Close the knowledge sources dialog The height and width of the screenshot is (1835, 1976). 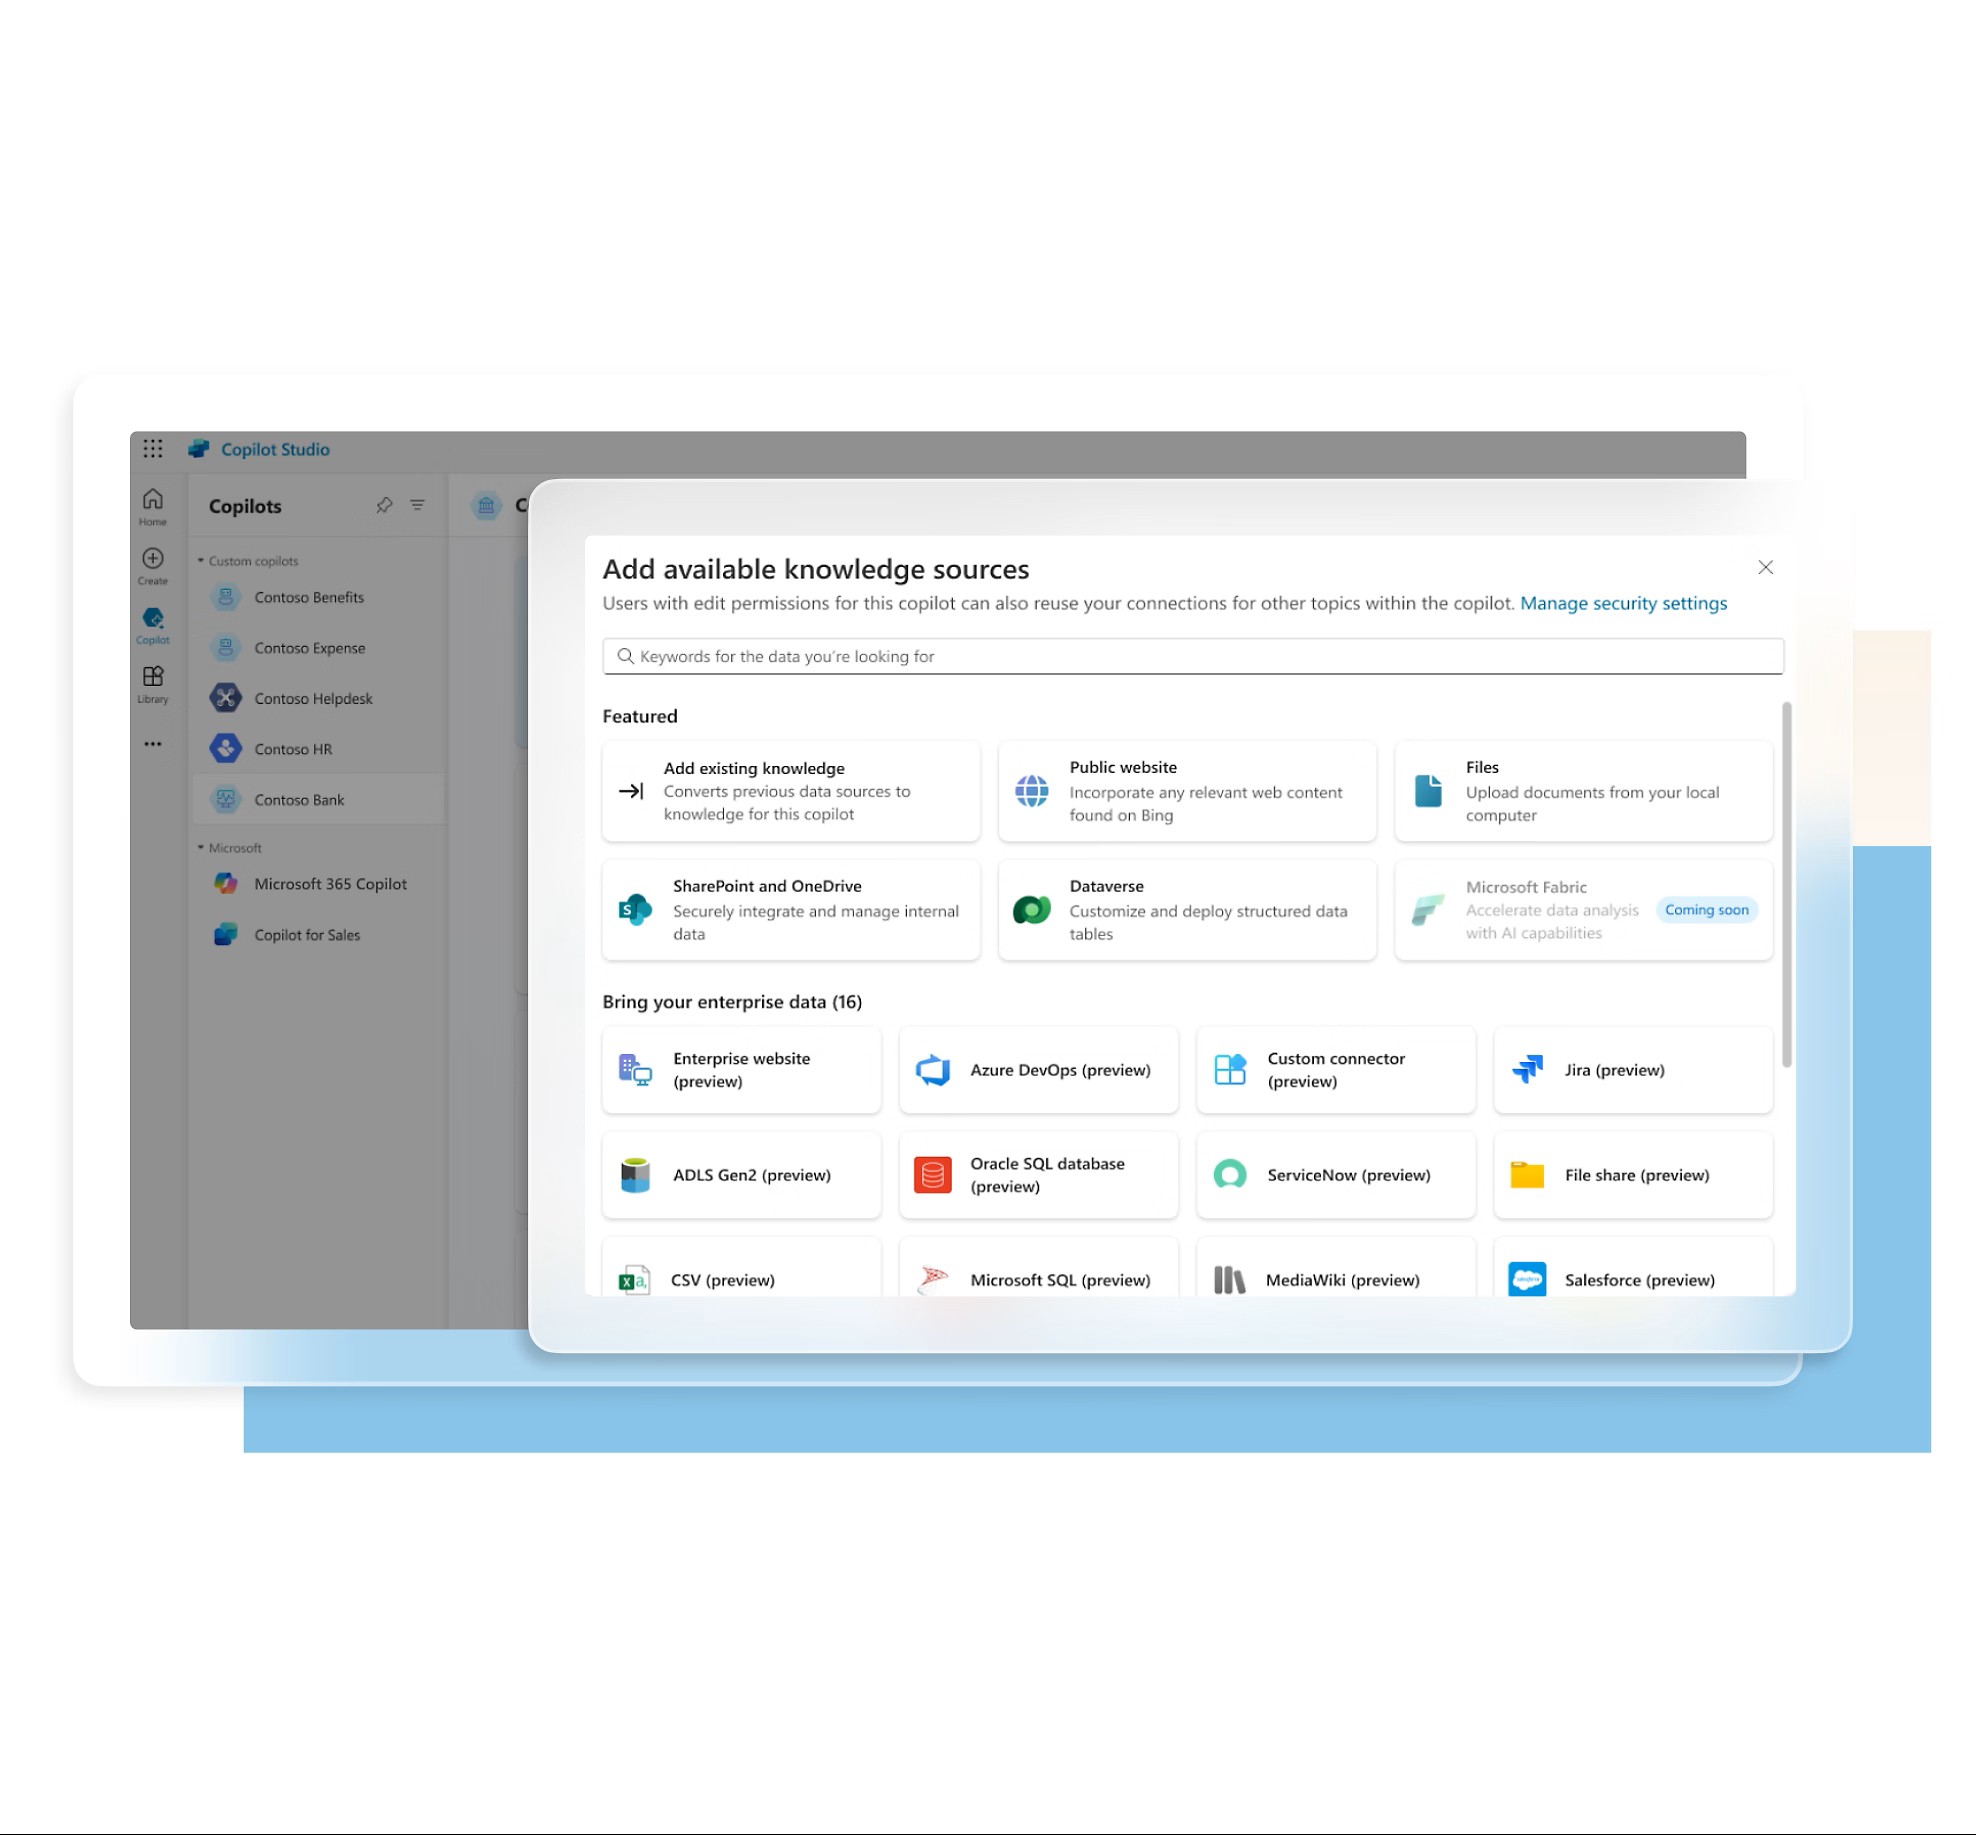tap(1765, 567)
